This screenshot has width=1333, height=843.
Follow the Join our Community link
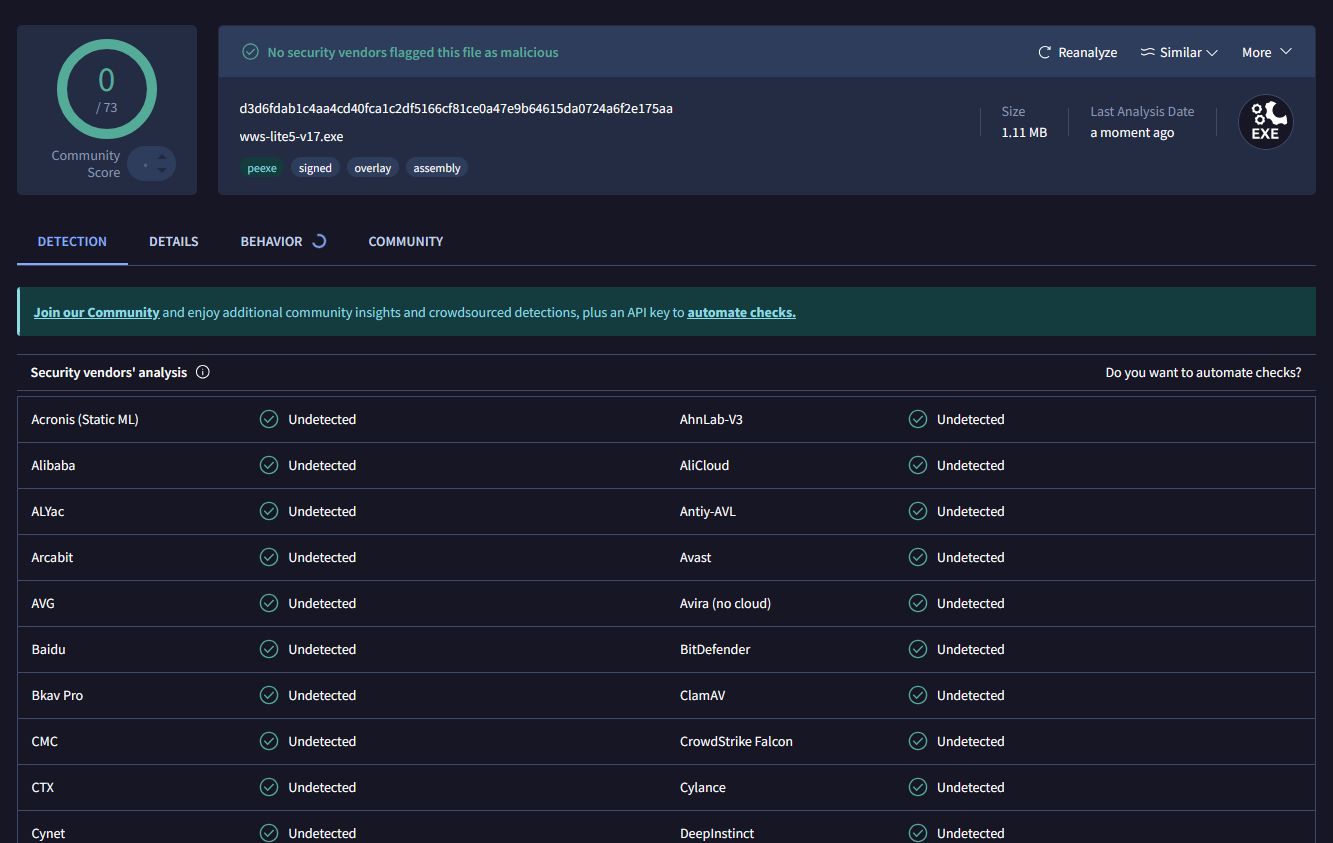pos(97,312)
